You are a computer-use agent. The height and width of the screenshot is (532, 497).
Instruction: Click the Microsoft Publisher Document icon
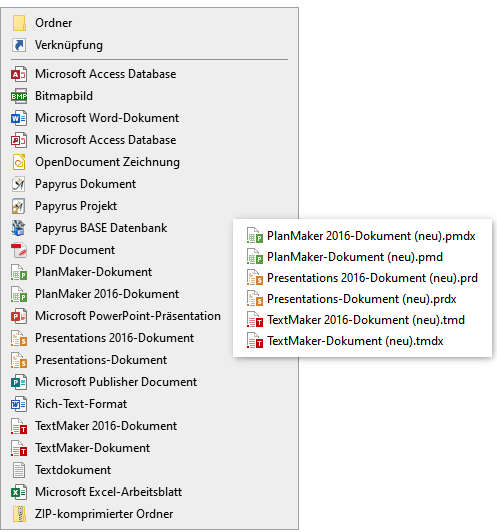coord(19,382)
